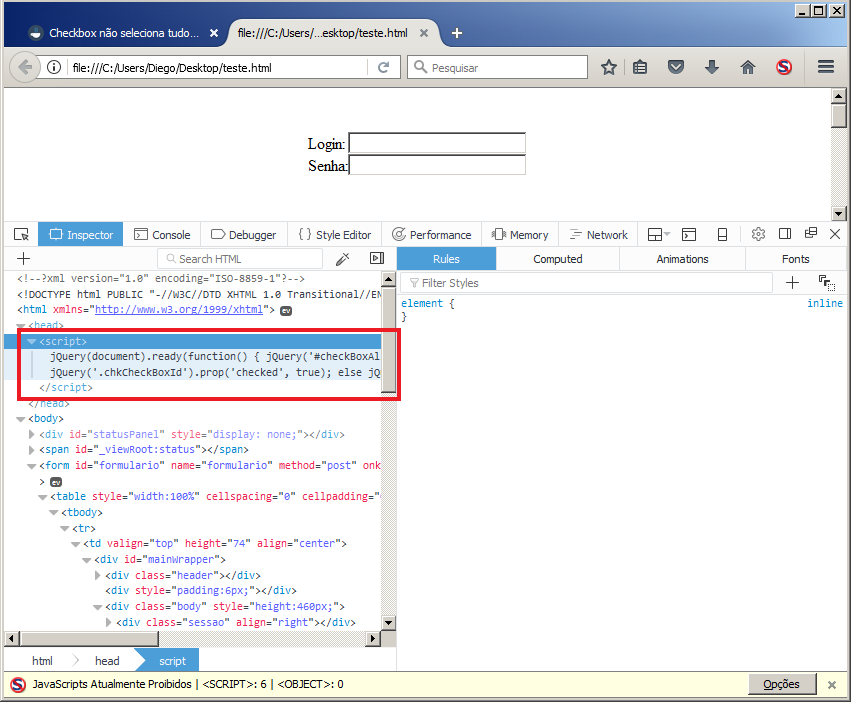Select head in the breadcrumb bar
The width and height of the screenshot is (851, 702).
(107, 661)
